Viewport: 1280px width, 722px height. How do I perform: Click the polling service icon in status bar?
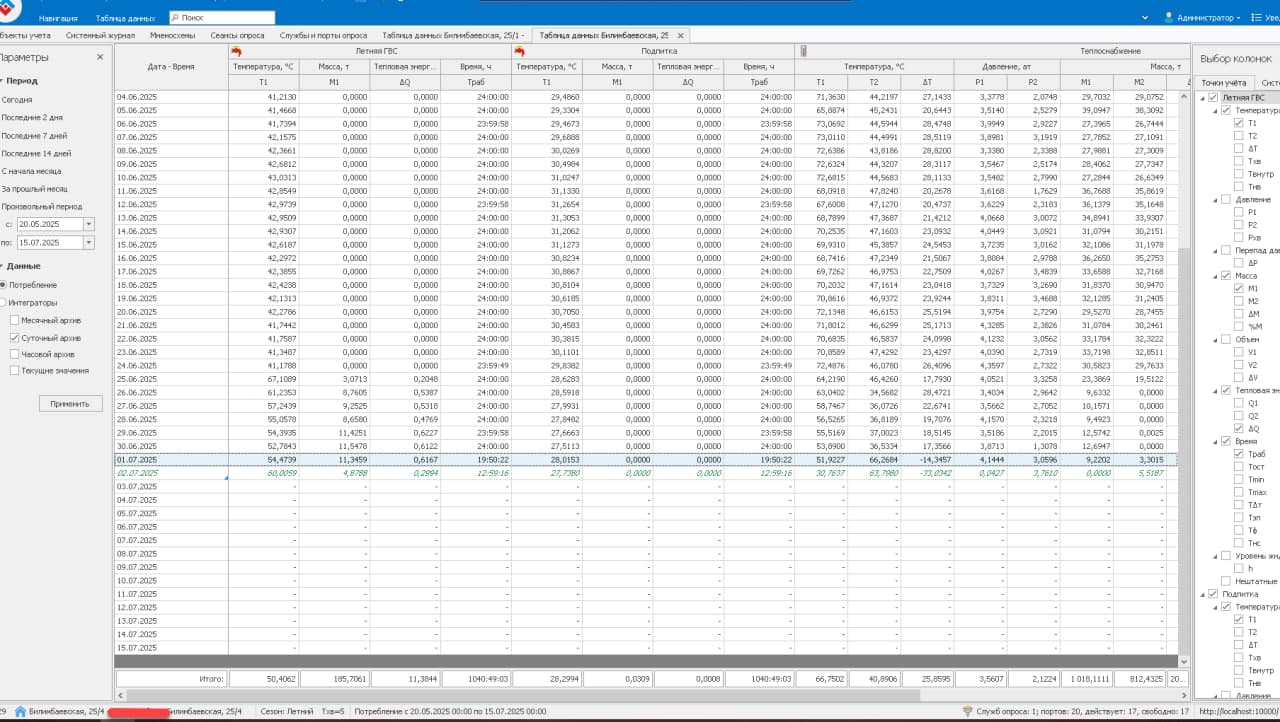coord(967,711)
